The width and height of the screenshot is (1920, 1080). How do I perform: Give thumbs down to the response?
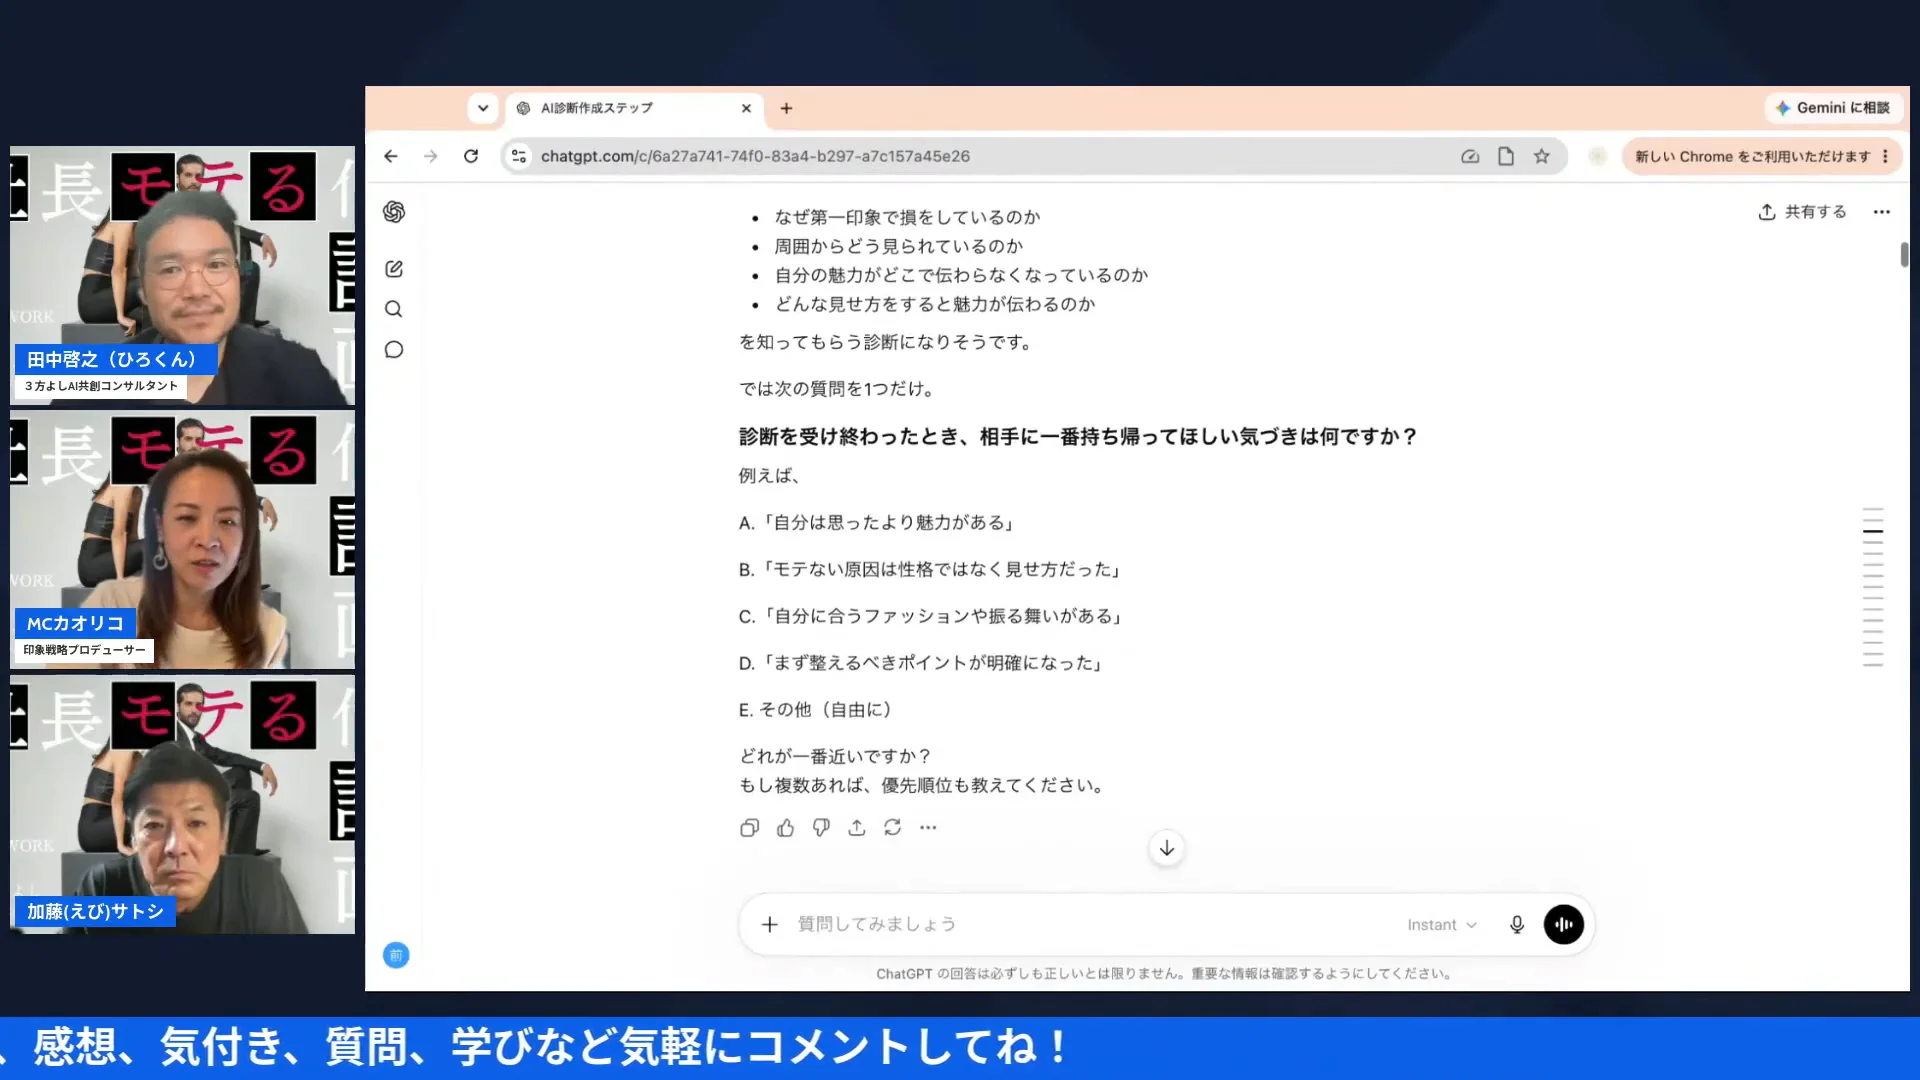point(821,828)
